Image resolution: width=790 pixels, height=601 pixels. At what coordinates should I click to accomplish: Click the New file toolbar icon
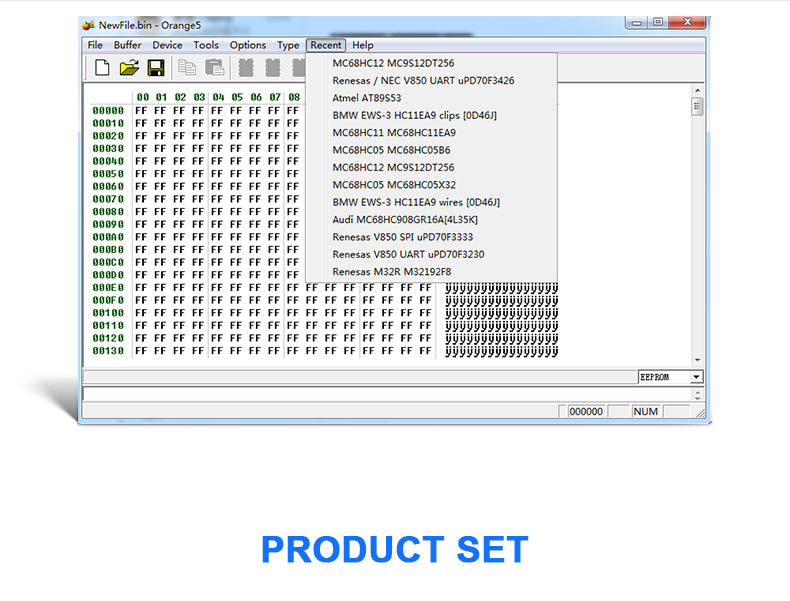[102, 68]
